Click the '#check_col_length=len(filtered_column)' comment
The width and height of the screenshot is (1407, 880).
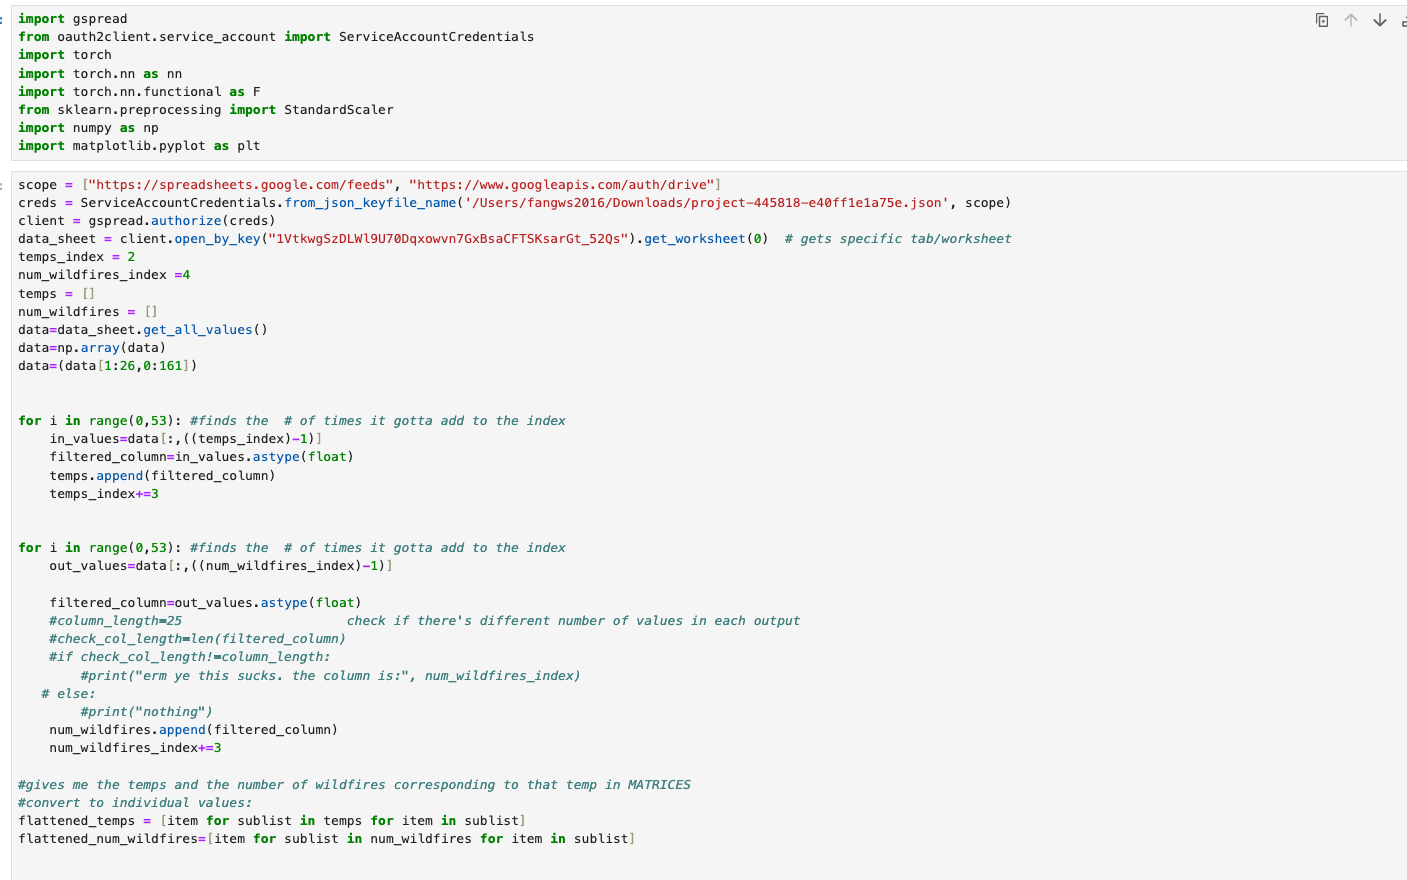(198, 639)
